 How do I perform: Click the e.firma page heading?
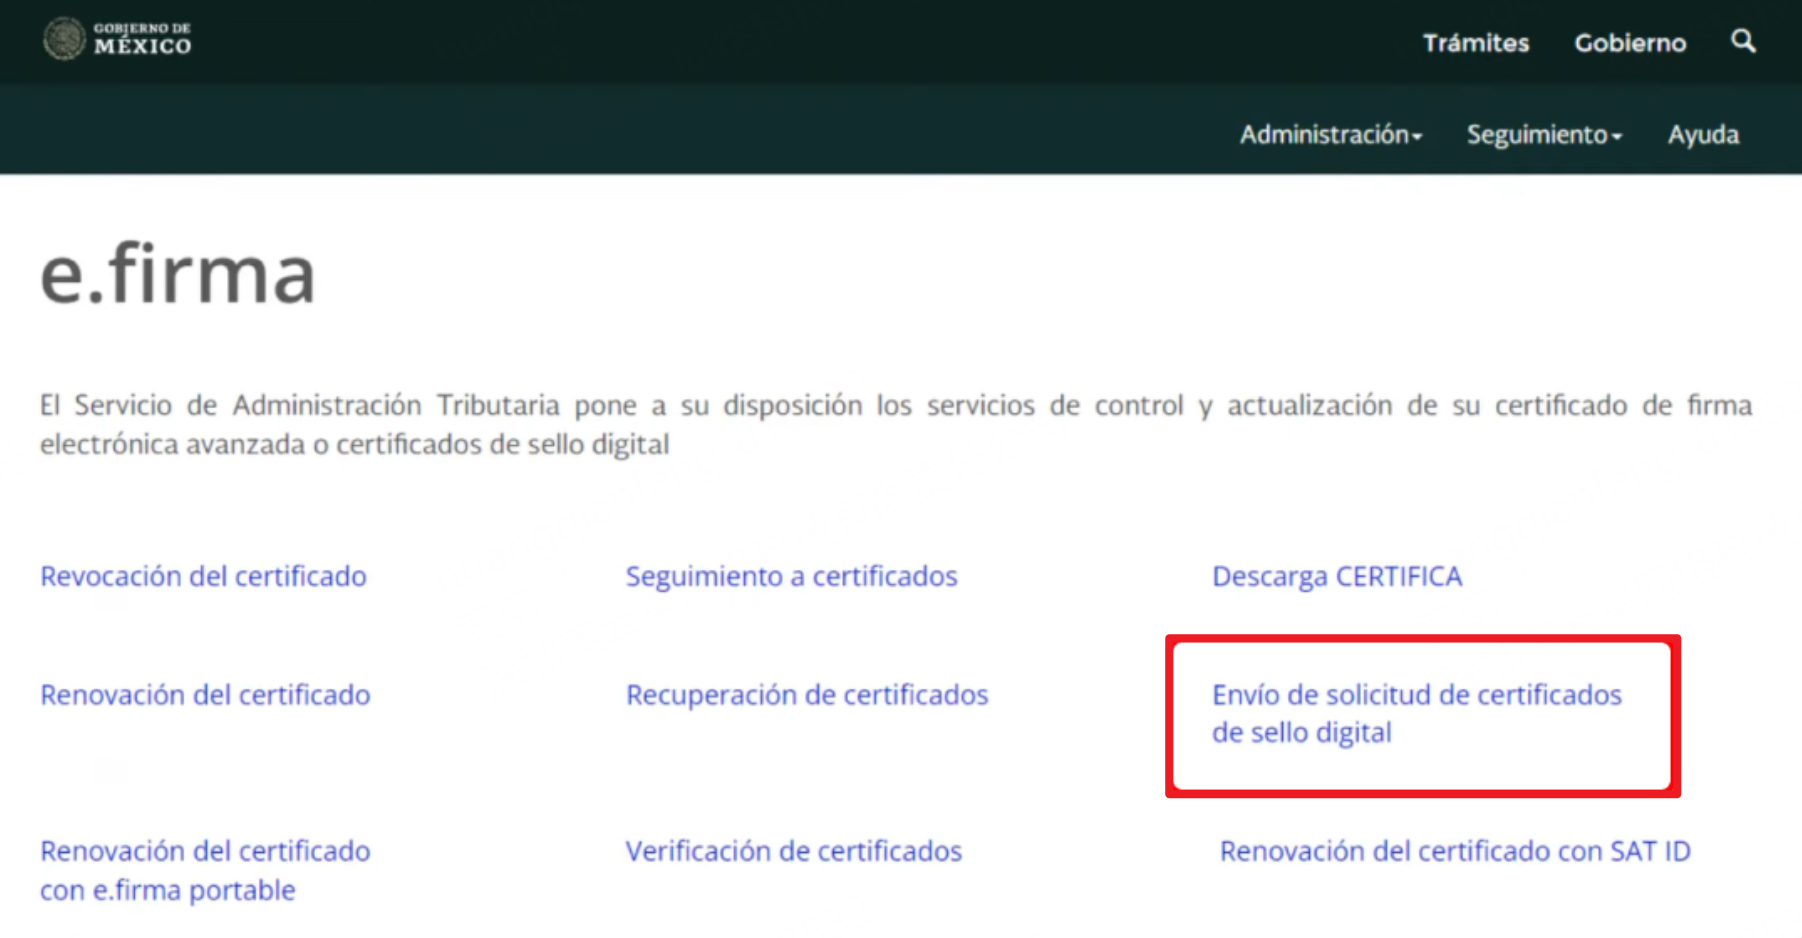[x=178, y=273]
